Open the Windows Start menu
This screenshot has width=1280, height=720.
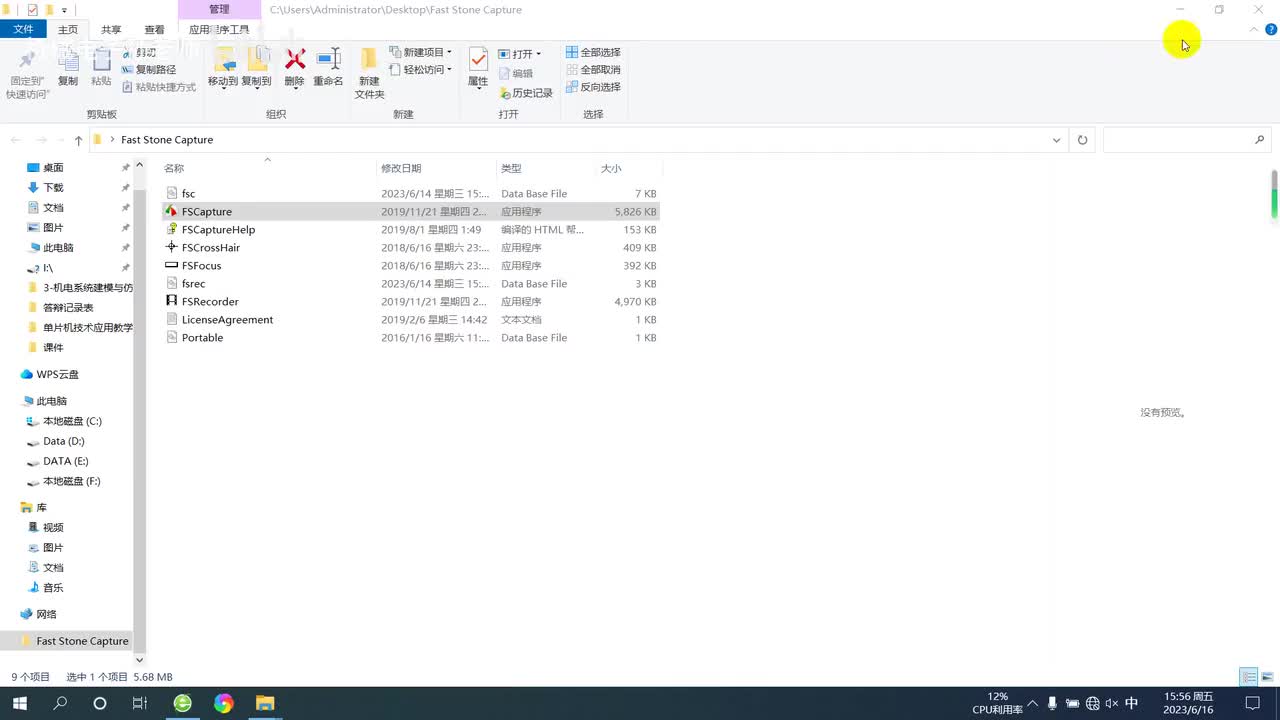20,703
